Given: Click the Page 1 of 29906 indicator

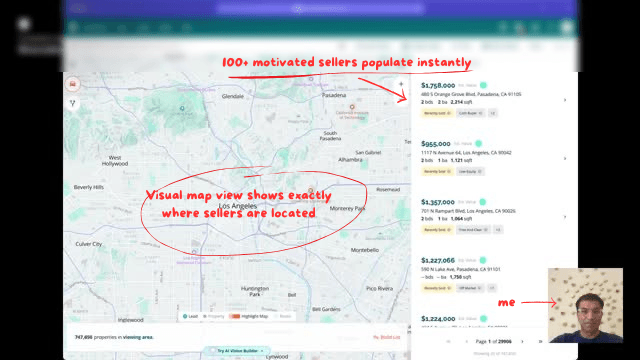Looking at the screenshot, I should (x=493, y=341).
